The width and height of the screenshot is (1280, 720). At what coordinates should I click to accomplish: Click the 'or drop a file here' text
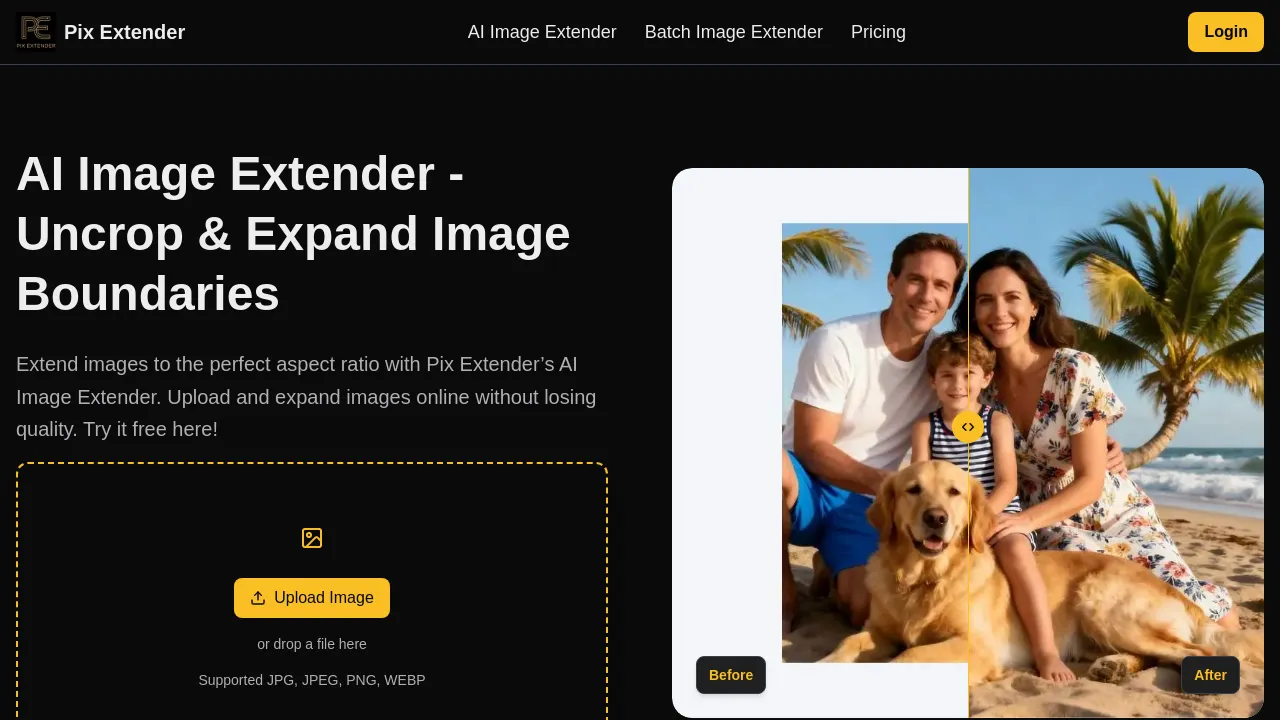(x=312, y=644)
